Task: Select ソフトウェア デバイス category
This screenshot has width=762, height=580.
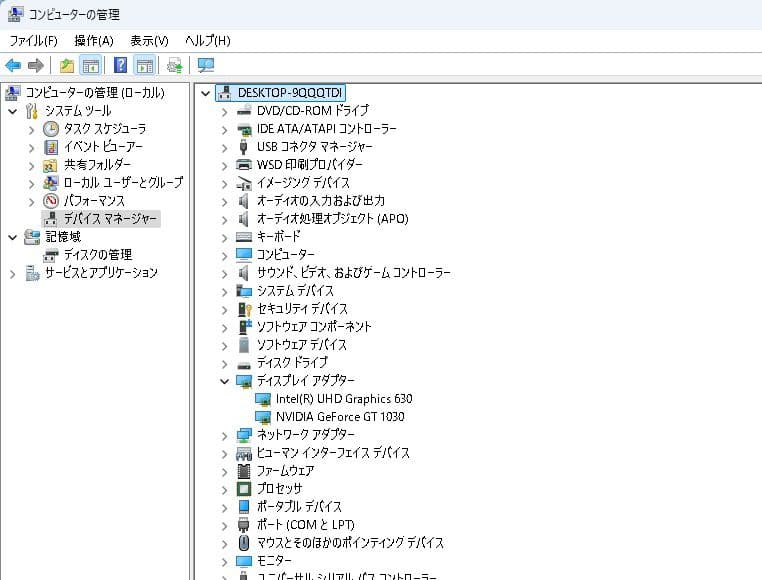Action: pyautogui.click(x=302, y=345)
